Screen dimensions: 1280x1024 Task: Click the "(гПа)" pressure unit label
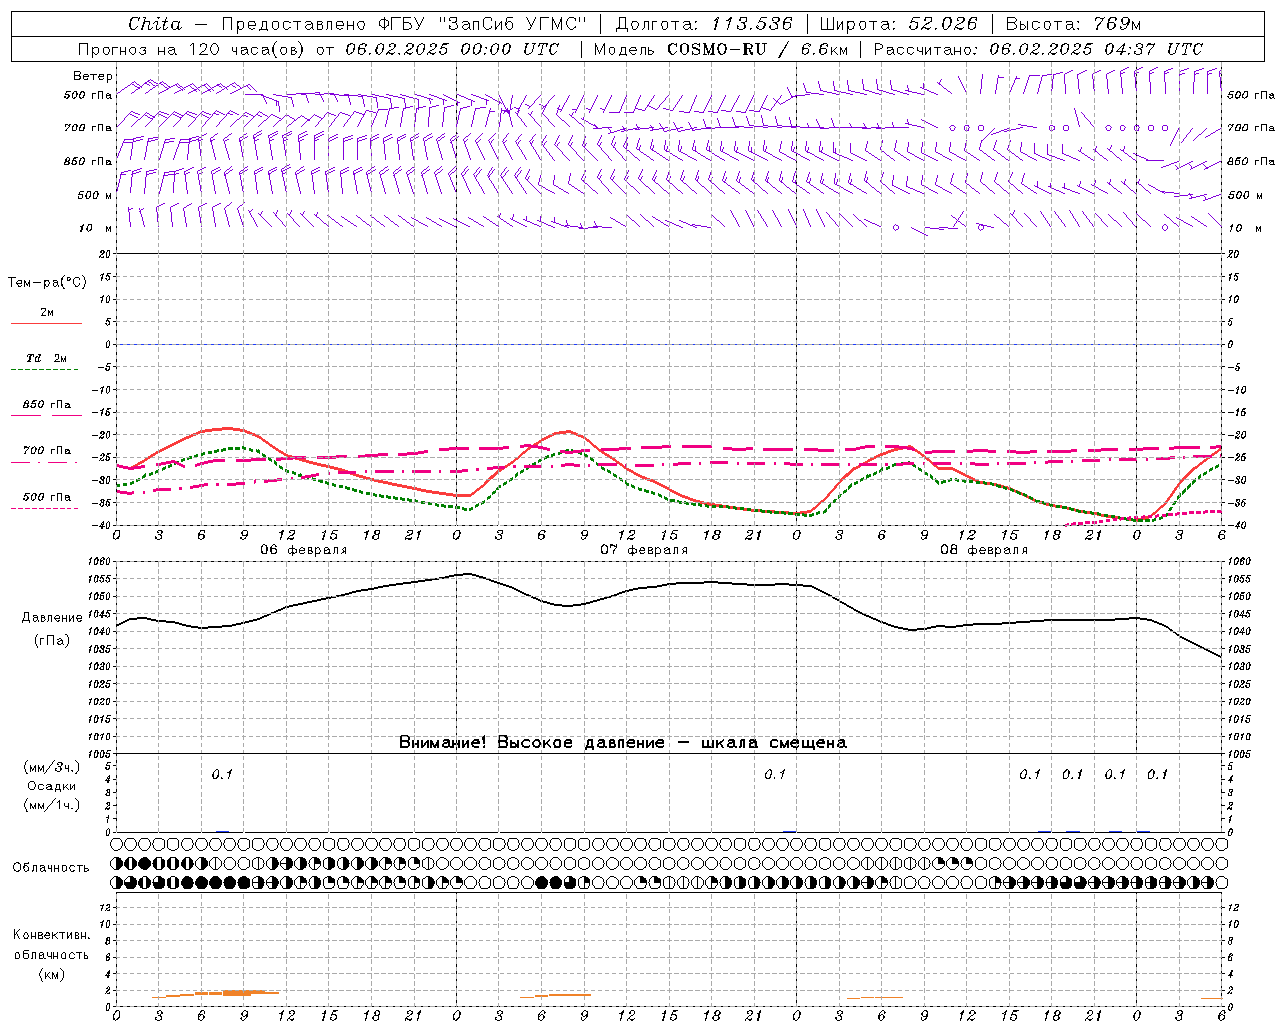tap(52, 641)
